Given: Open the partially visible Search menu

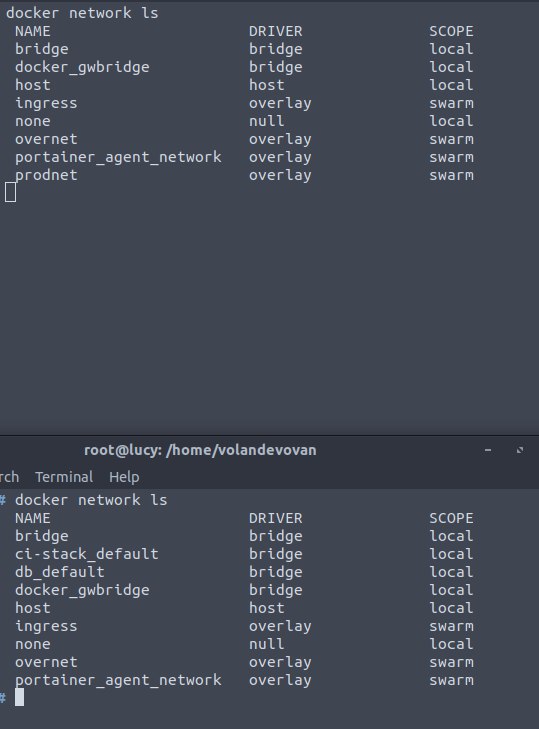Looking at the screenshot, I should pyautogui.click(x=9, y=477).
